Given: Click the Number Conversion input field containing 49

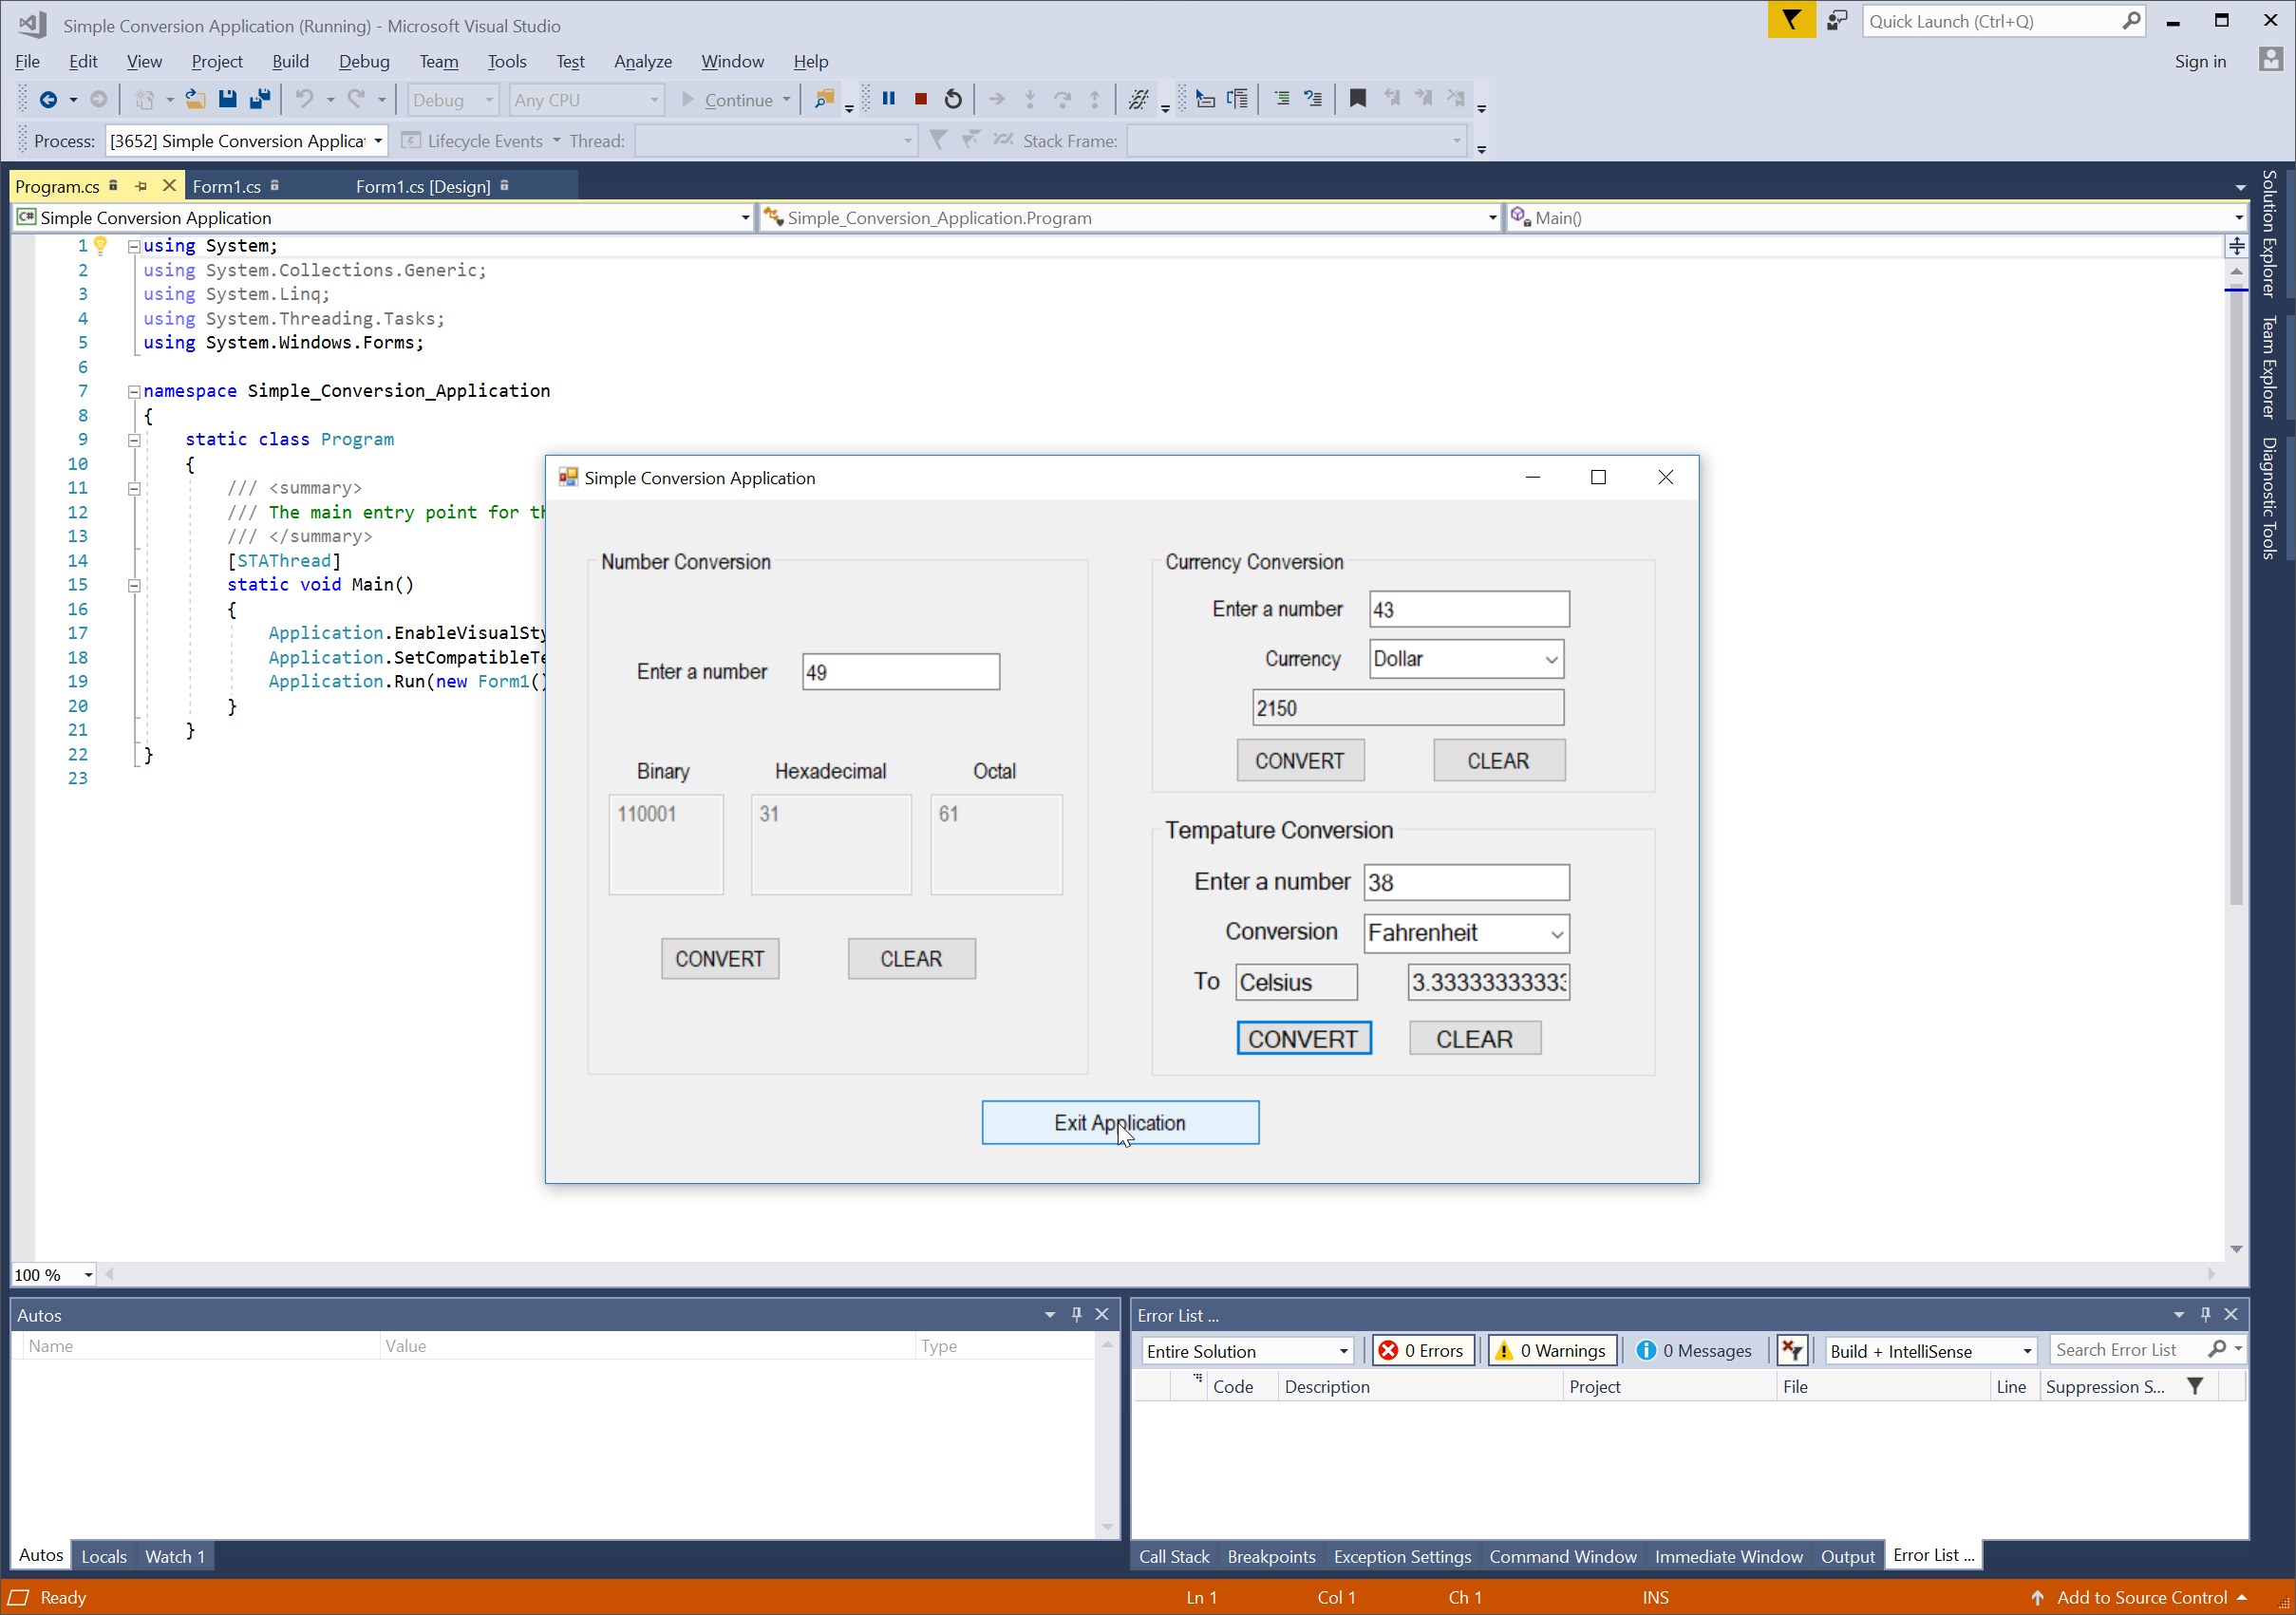Looking at the screenshot, I should click(900, 672).
